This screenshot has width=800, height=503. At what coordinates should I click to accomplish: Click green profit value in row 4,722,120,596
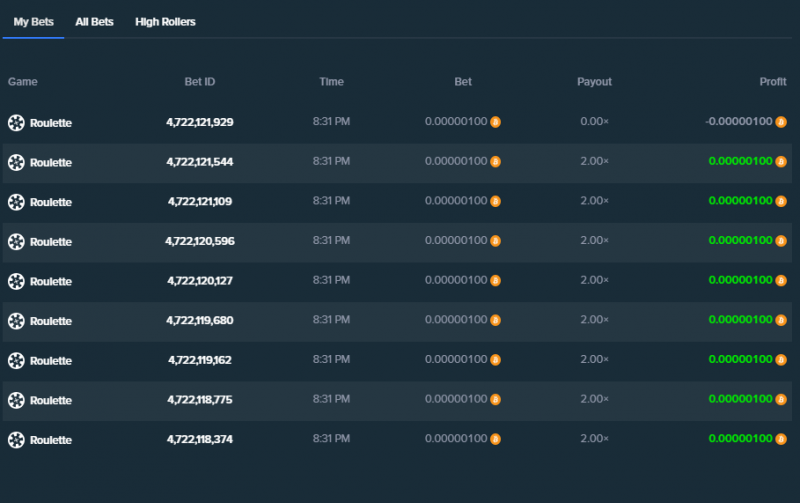740,240
